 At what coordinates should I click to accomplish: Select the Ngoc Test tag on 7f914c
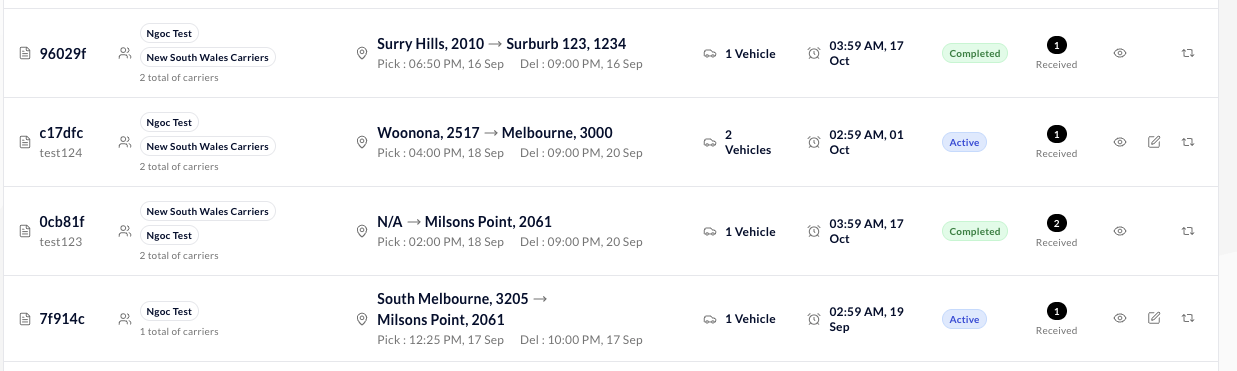point(169,311)
